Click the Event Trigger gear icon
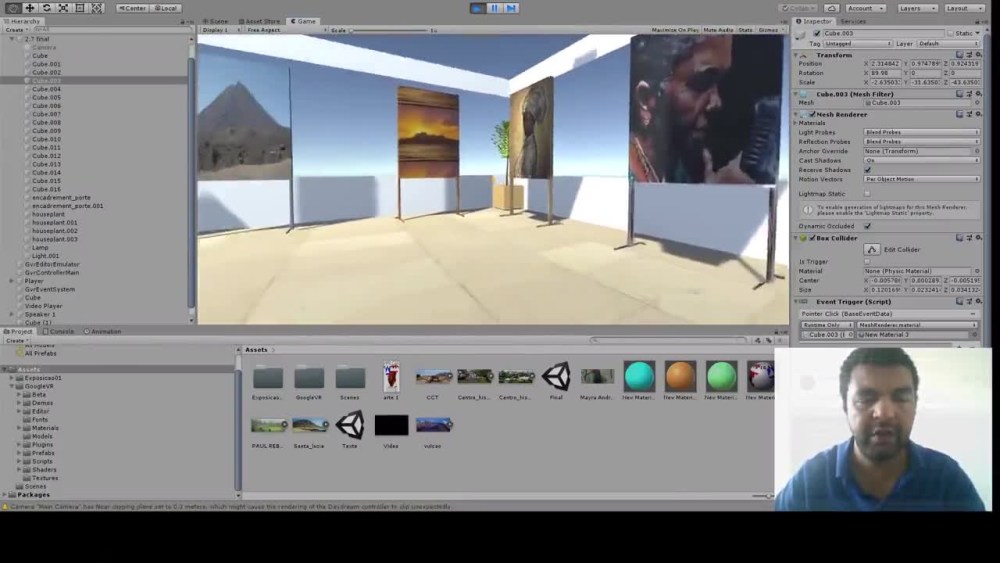Screen dimensions: 1000x563 coord(978,302)
